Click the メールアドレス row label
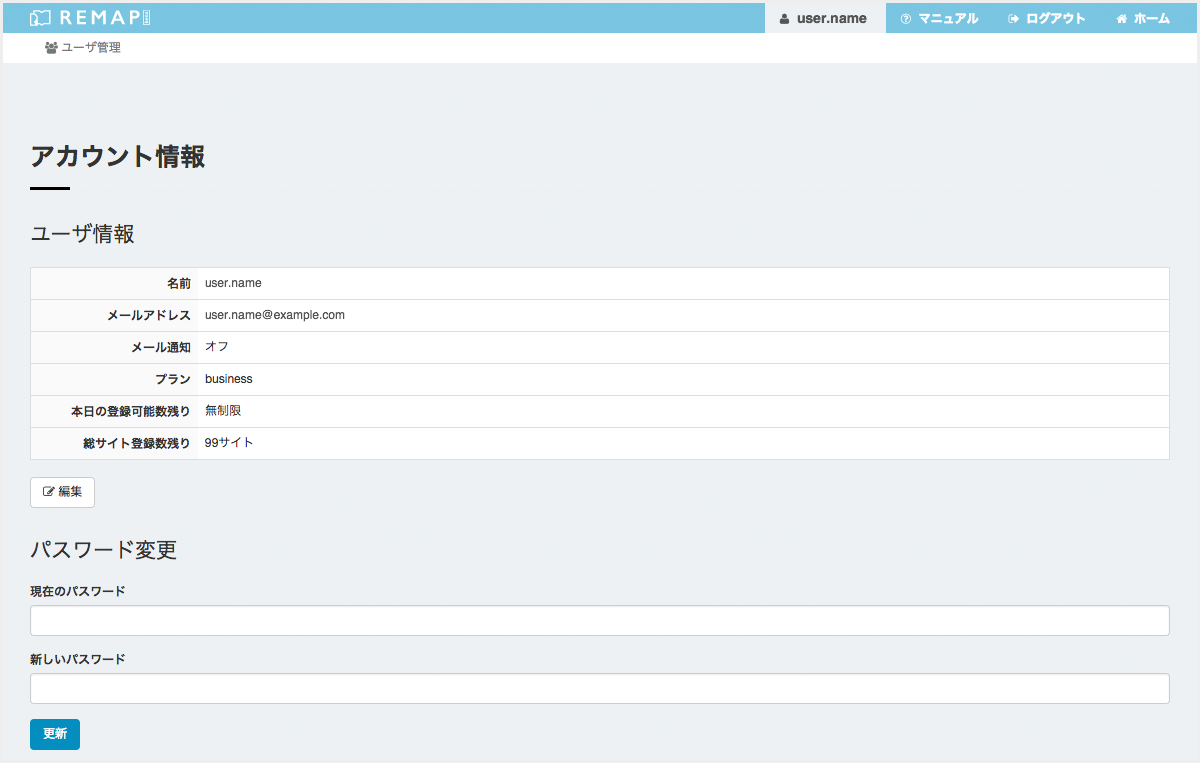This screenshot has width=1200, height=763. tap(149, 316)
